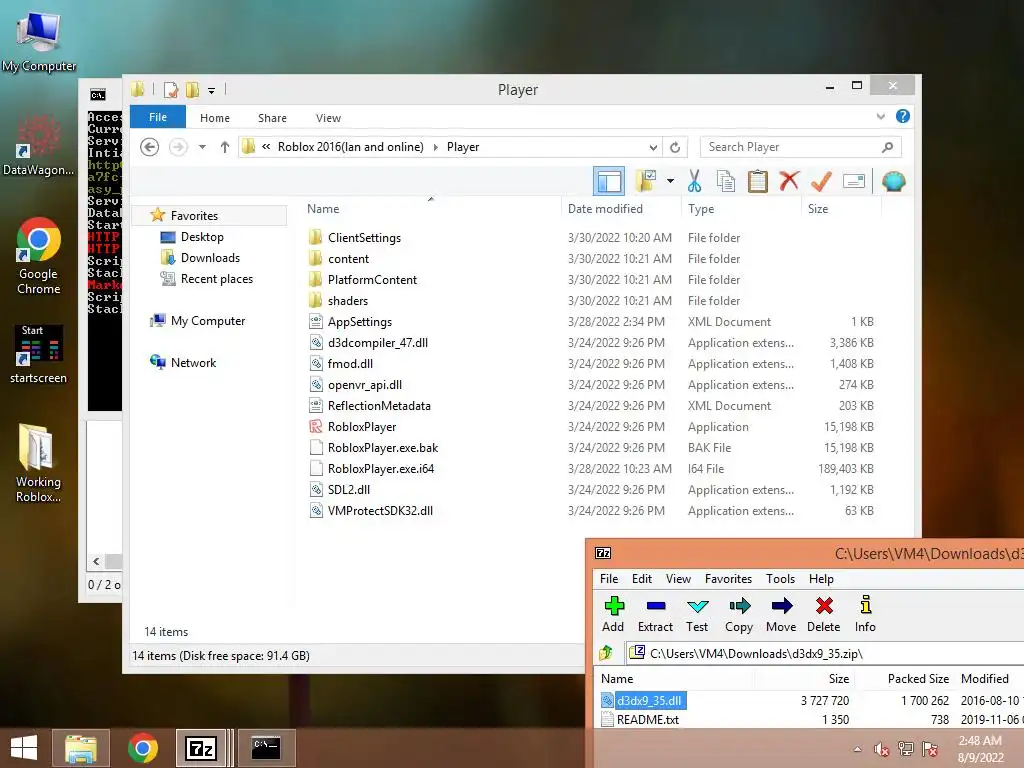
Task: Click the Command Prompt taskbar icon
Action: (266, 748)
